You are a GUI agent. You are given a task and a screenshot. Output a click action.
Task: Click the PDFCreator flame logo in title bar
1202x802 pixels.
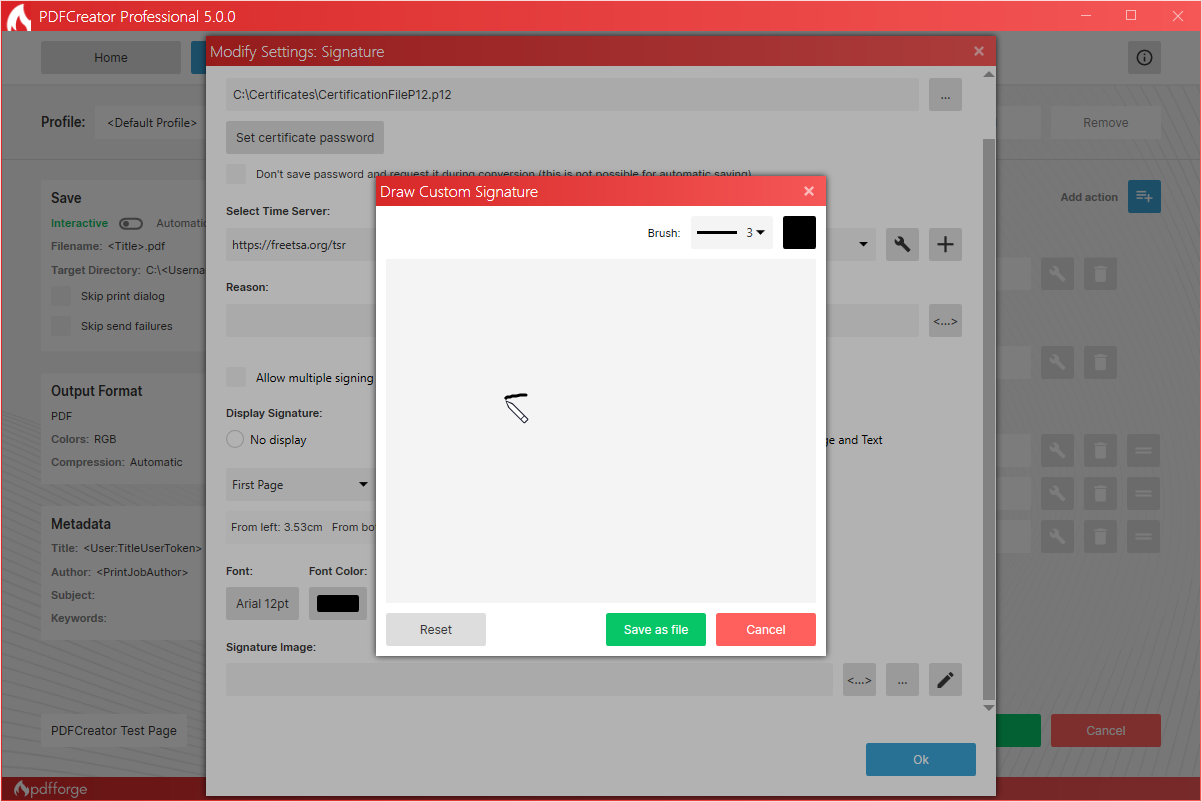point(19,17)
